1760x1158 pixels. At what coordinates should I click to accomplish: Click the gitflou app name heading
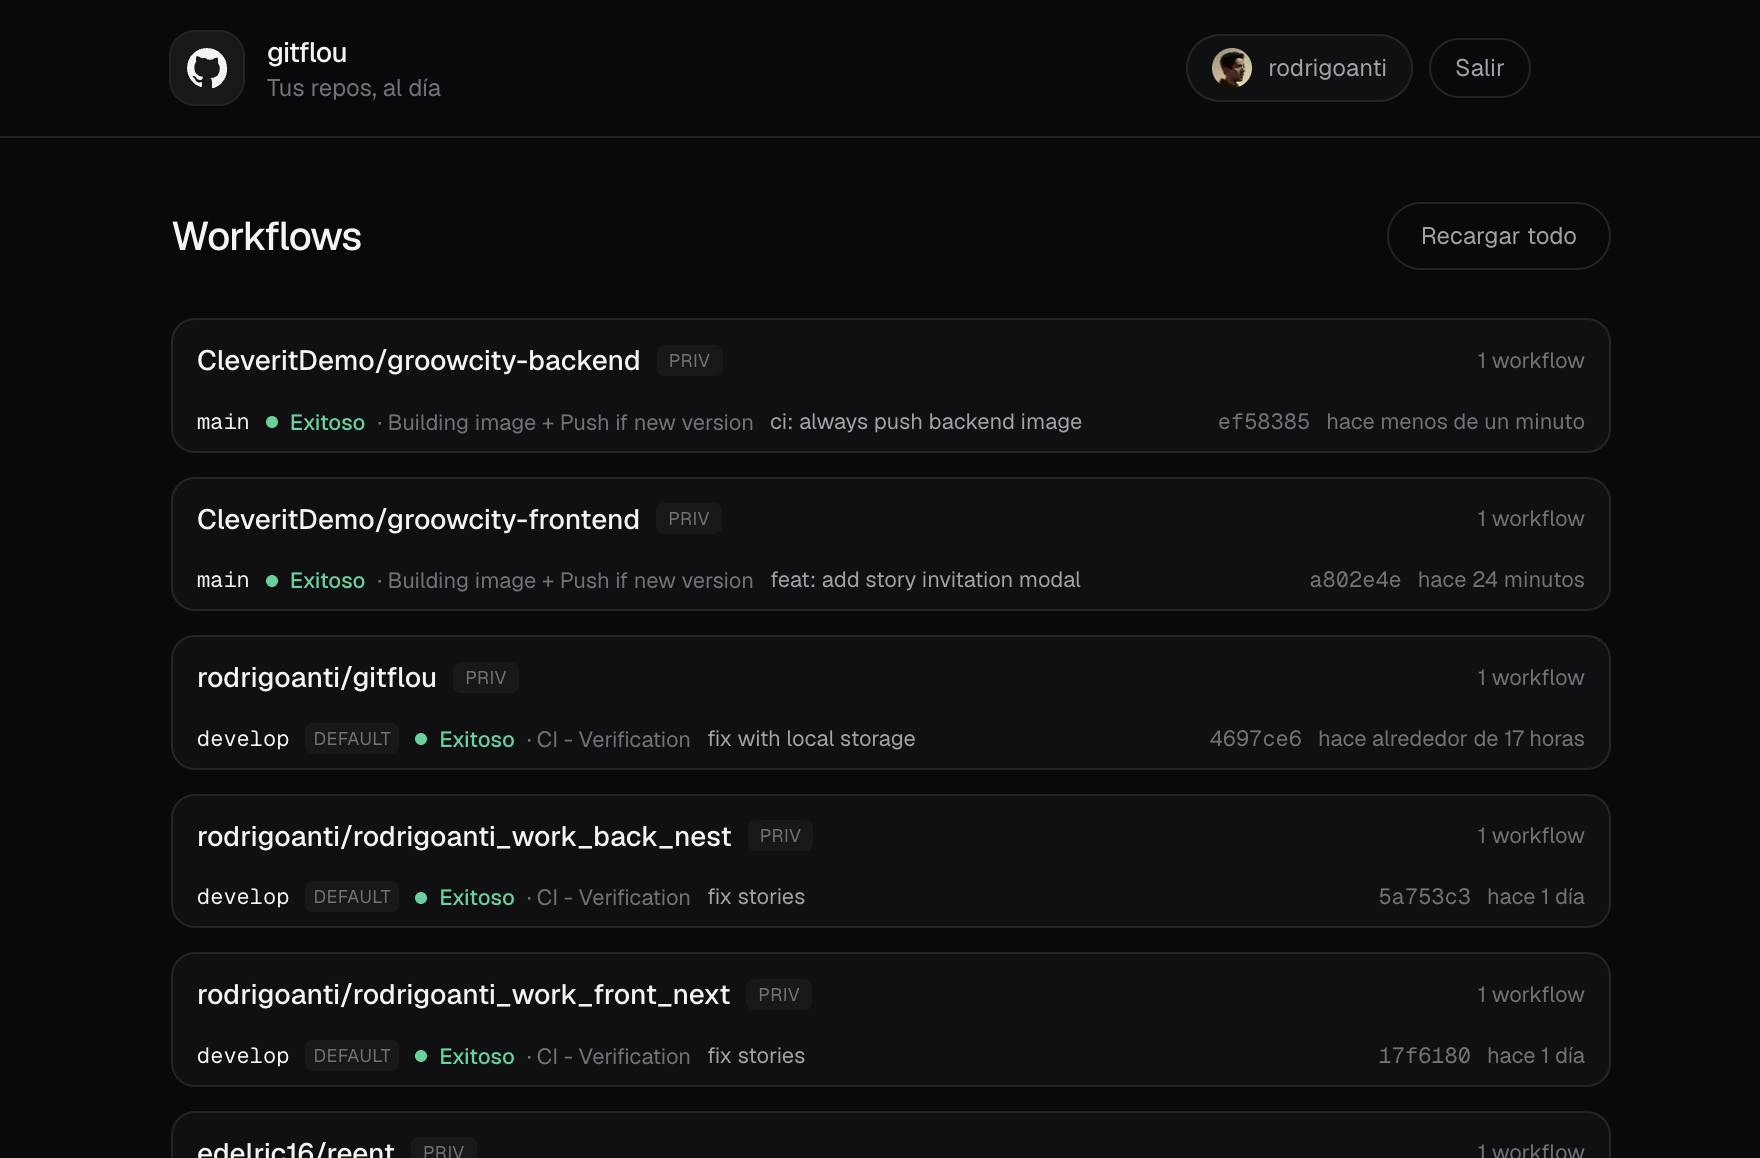pyautogui.click(x=307, y=52)
